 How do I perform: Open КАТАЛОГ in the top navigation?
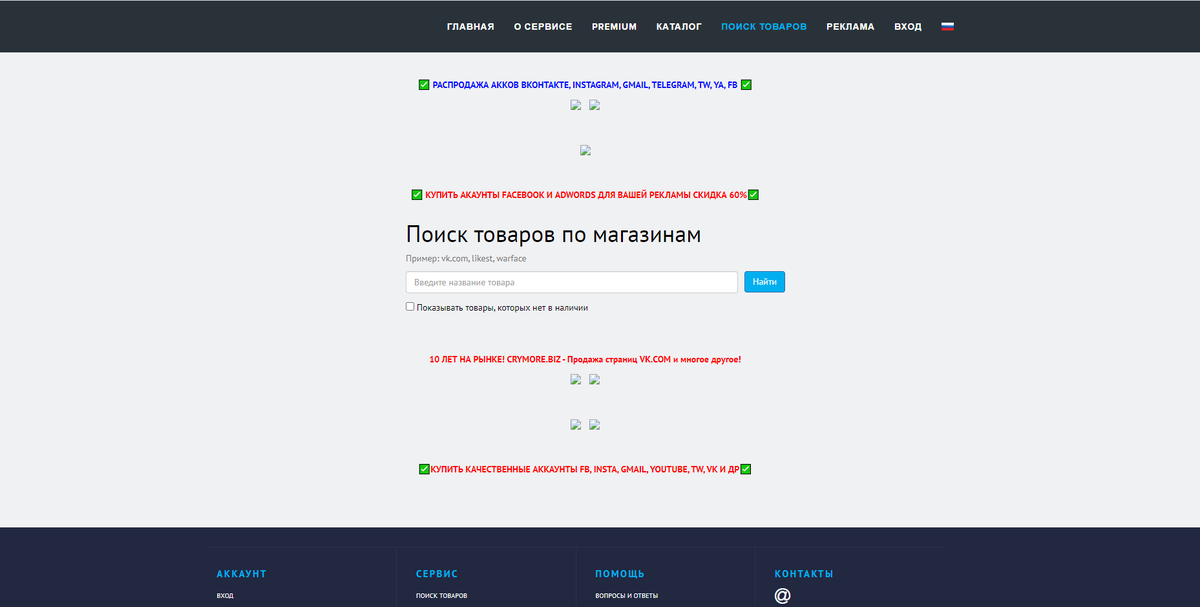[x=679, y=27]
